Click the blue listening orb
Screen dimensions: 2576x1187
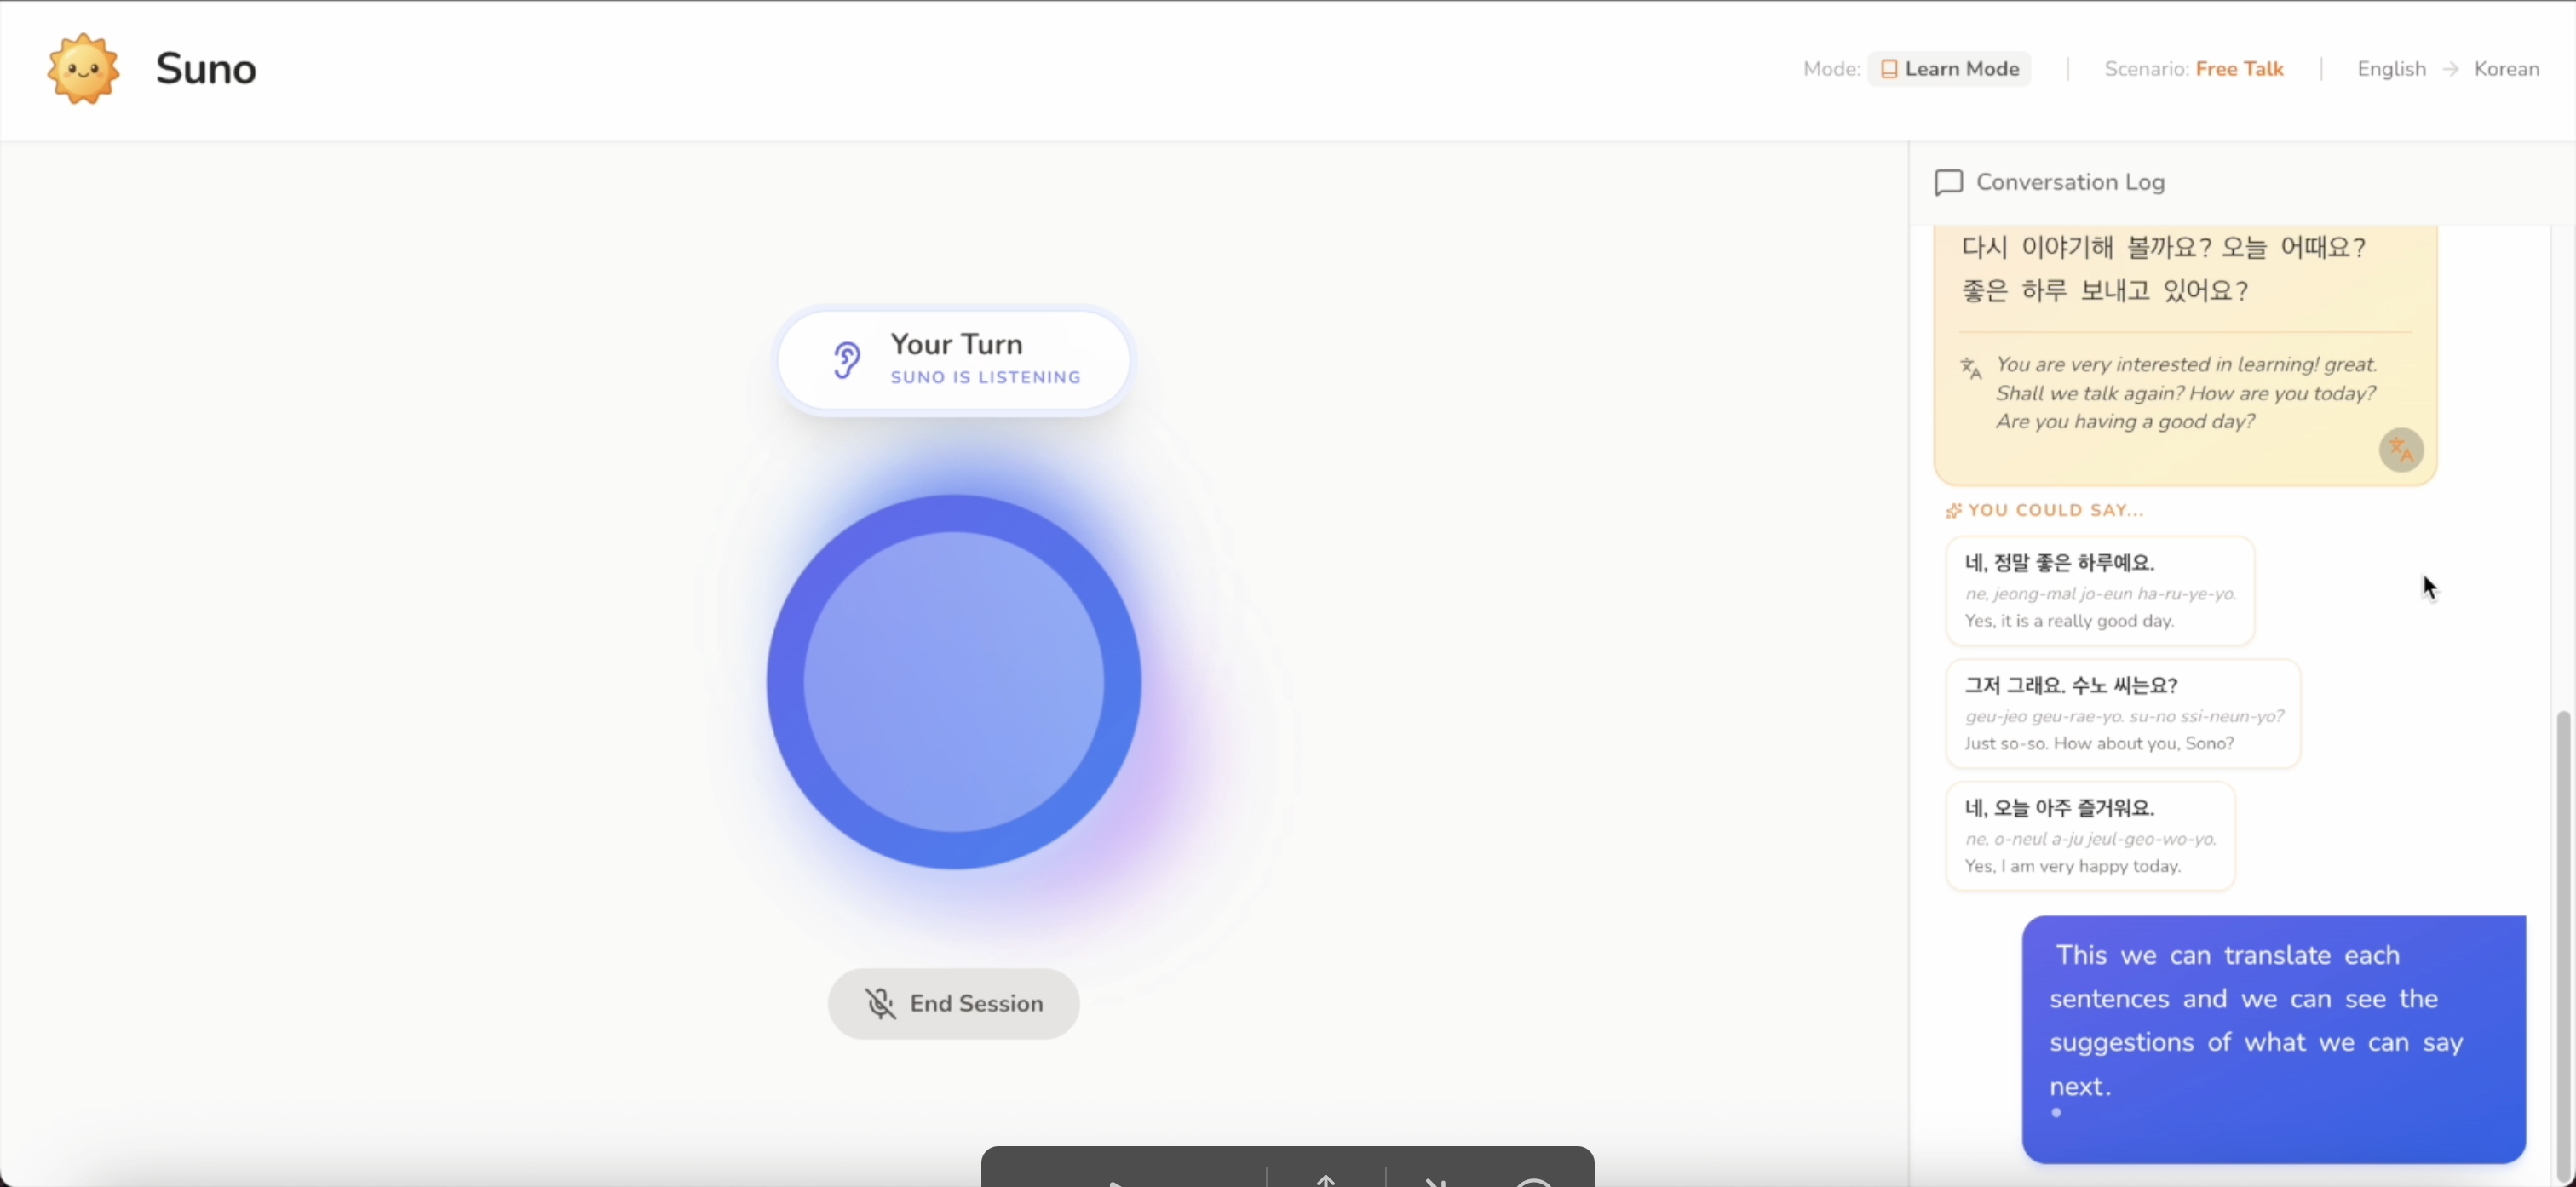pyautogui.click(x=953, y=682)
